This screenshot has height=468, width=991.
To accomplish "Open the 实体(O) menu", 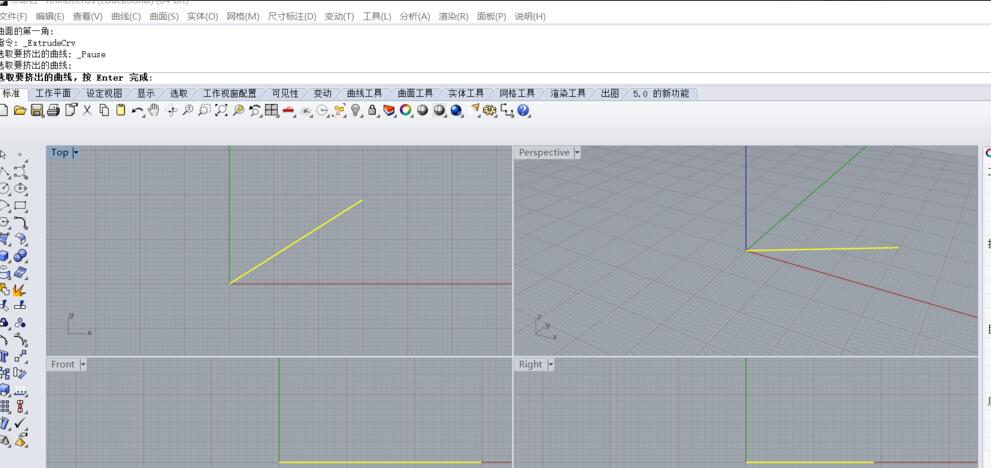I will (x=202, y=16).
